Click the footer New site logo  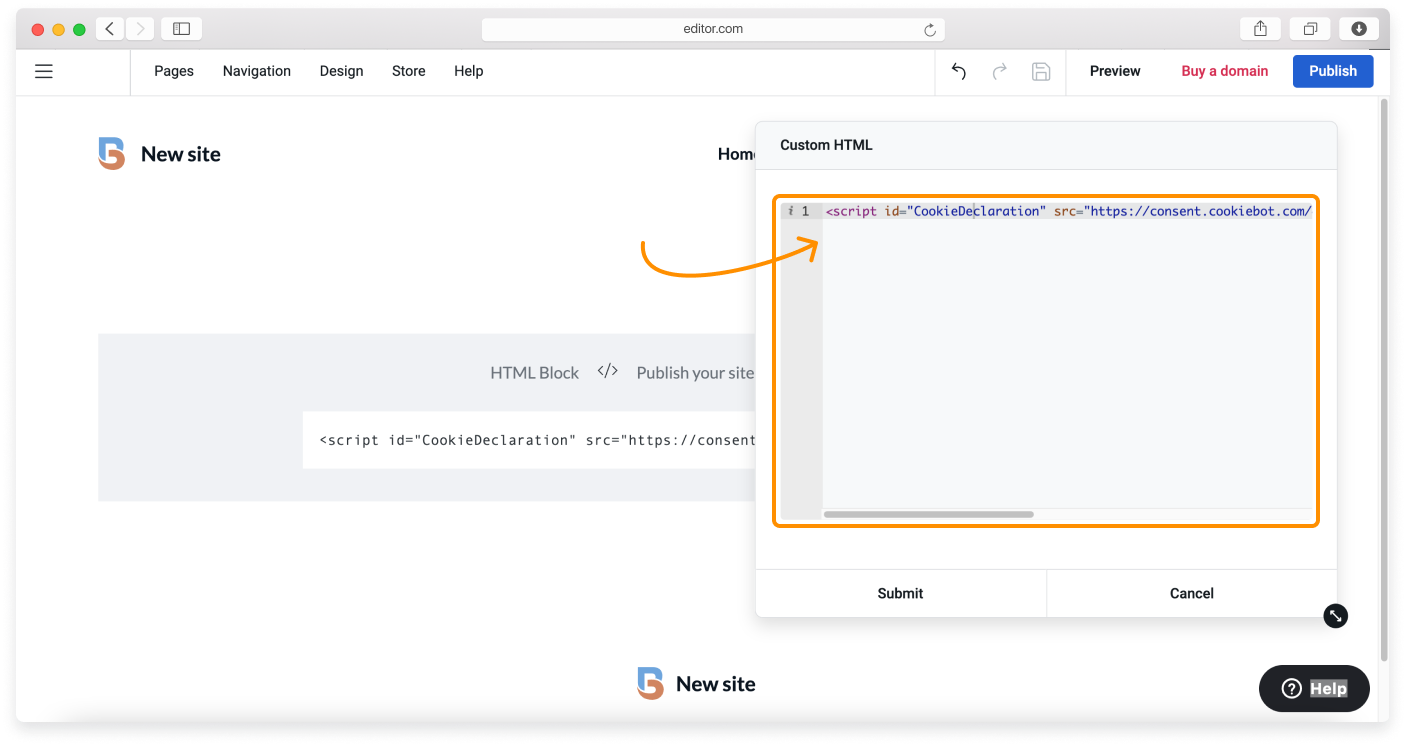(651, 684)
